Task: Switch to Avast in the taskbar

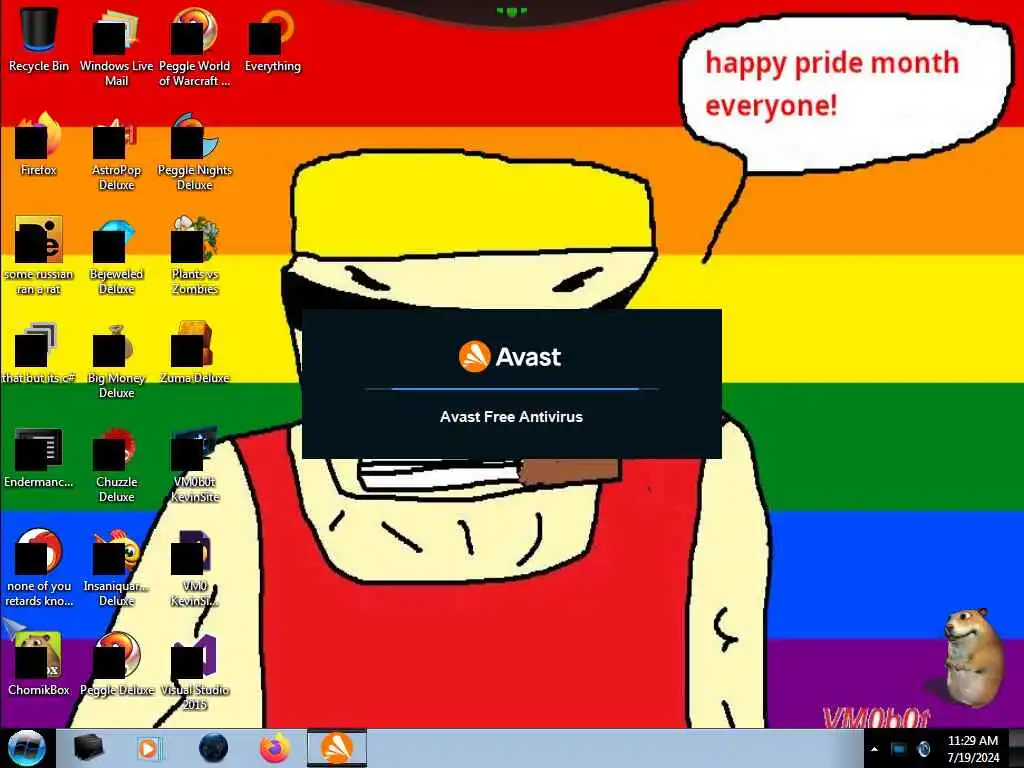Action: [337, 748]
